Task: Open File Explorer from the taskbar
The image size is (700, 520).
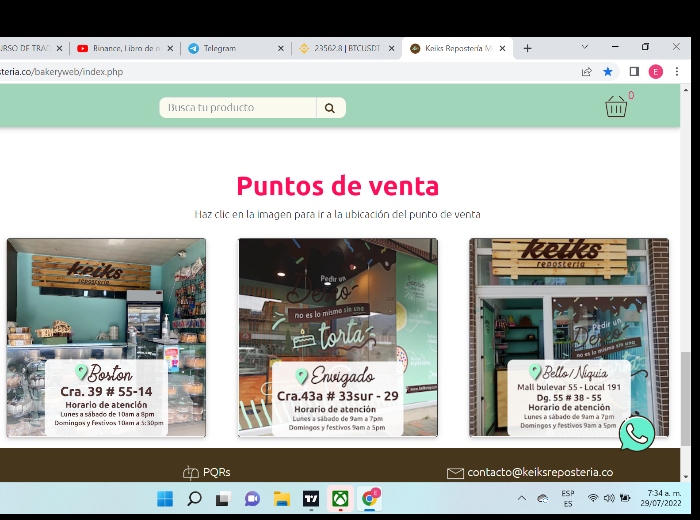Action: [282, 499]
